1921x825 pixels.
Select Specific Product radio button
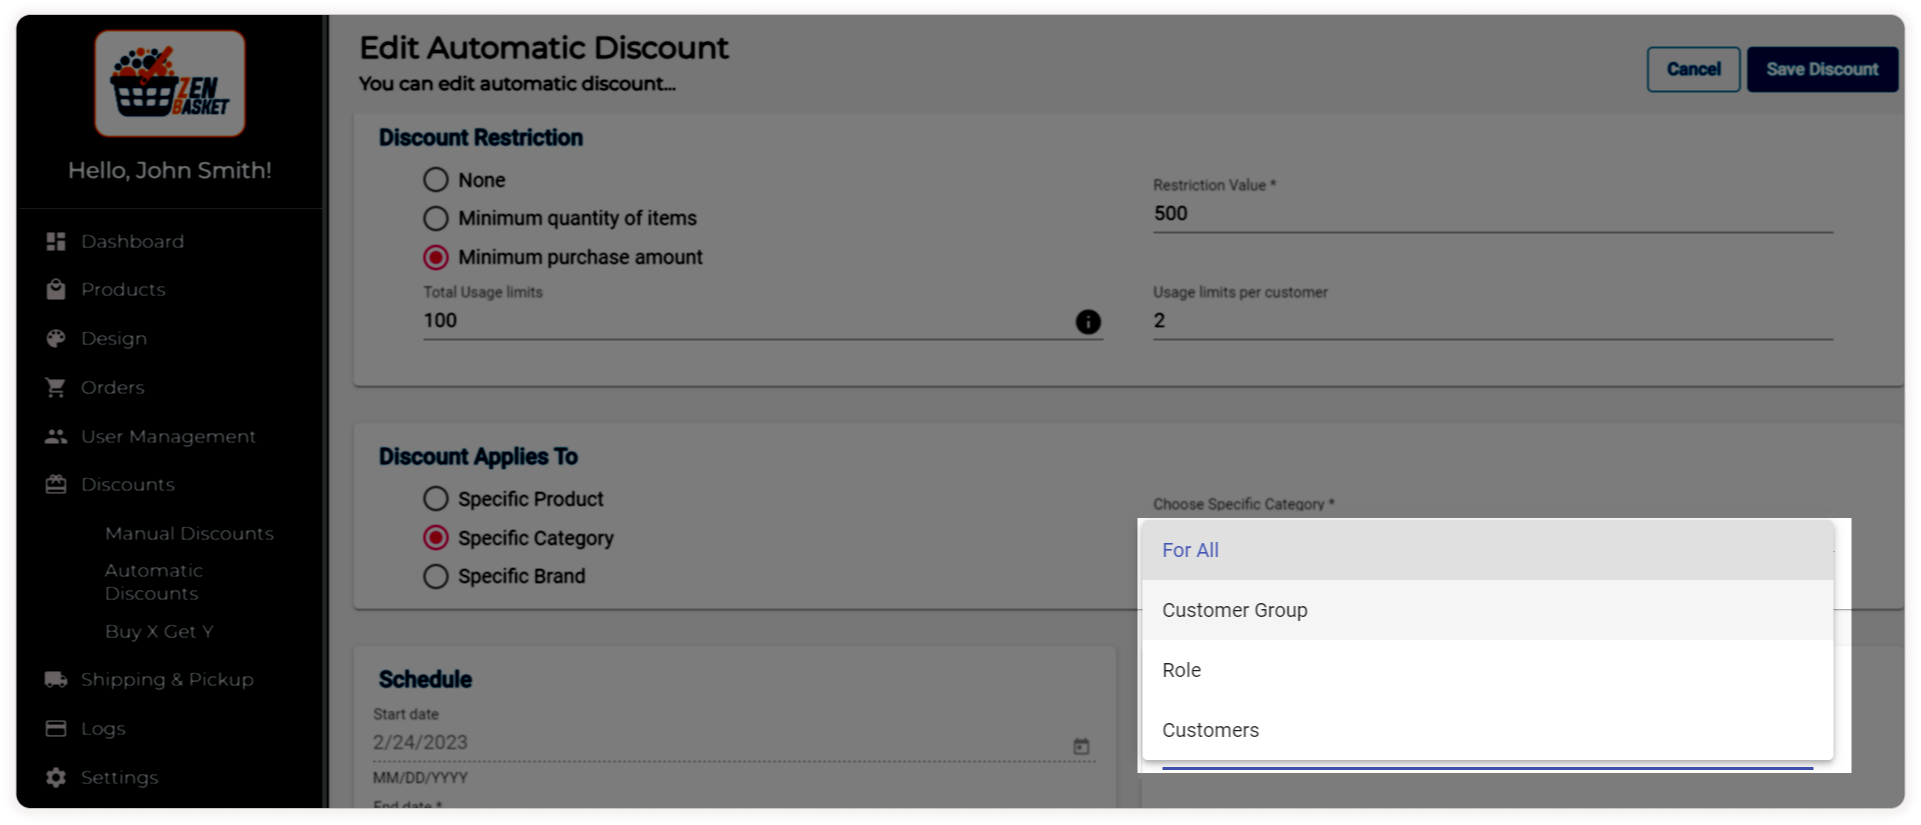click(x=436, y=499)
